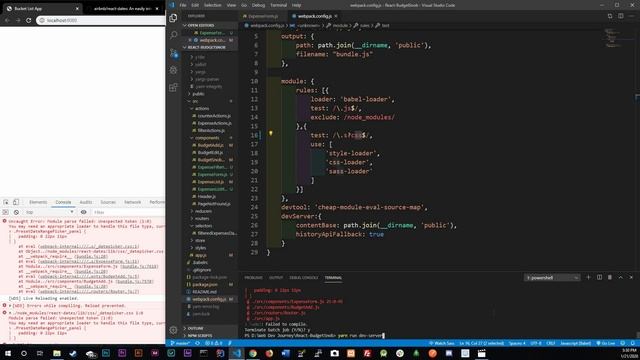Open Windows Start menu
The width and height of the screenshot is (640, 360).
point(7,353)
